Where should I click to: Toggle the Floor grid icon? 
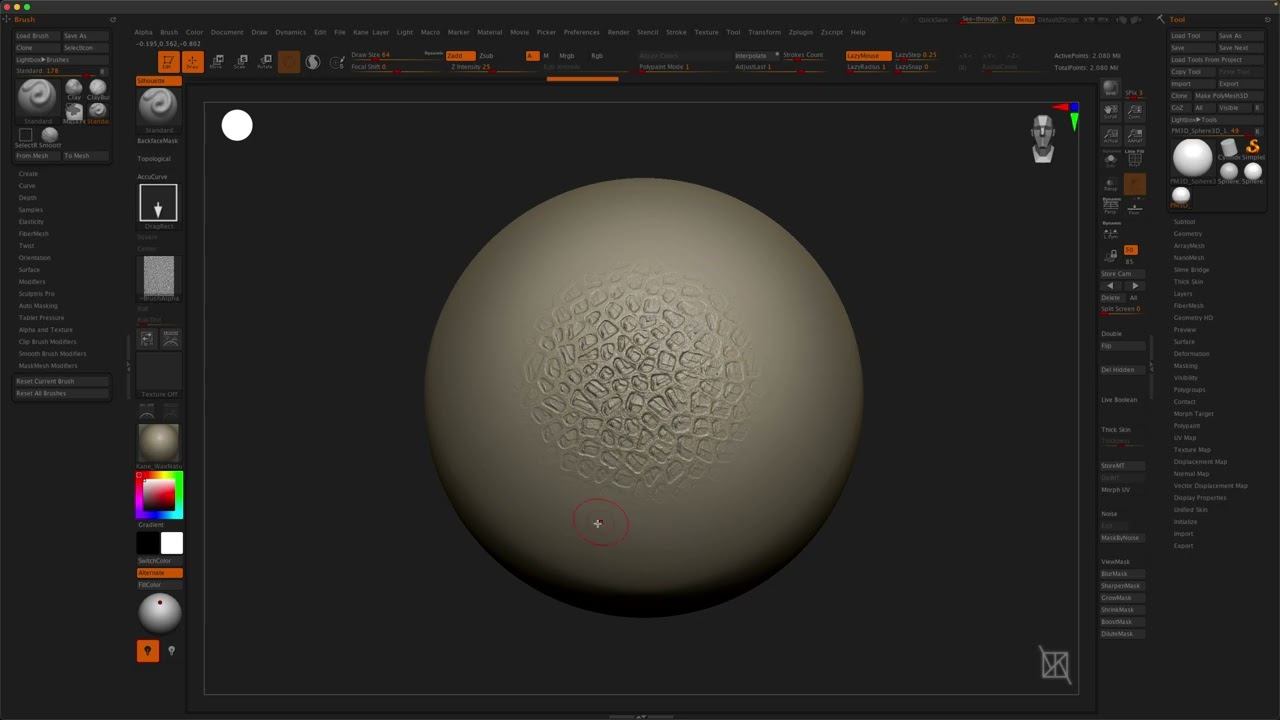(x=1135, y=206)
